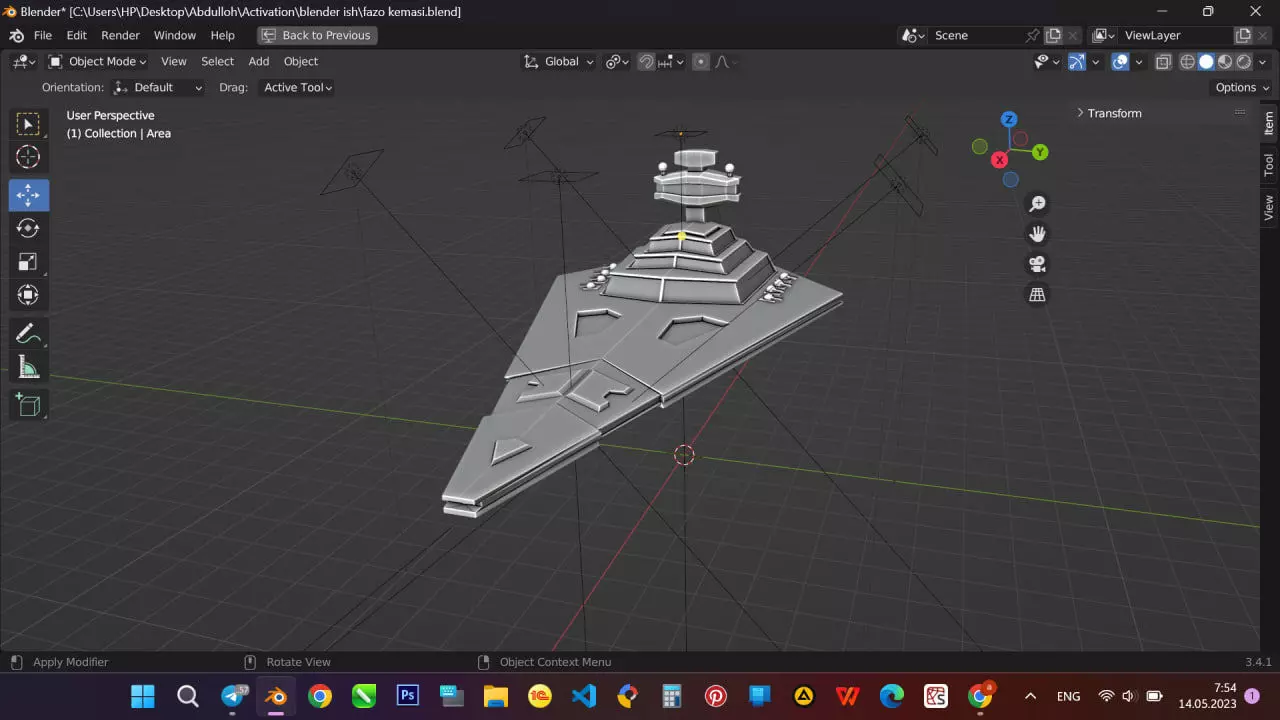Image resolution: width=1280 pixels, height=720 pixels.
Task: Open the viewport View menu
Action: point(174,62)
